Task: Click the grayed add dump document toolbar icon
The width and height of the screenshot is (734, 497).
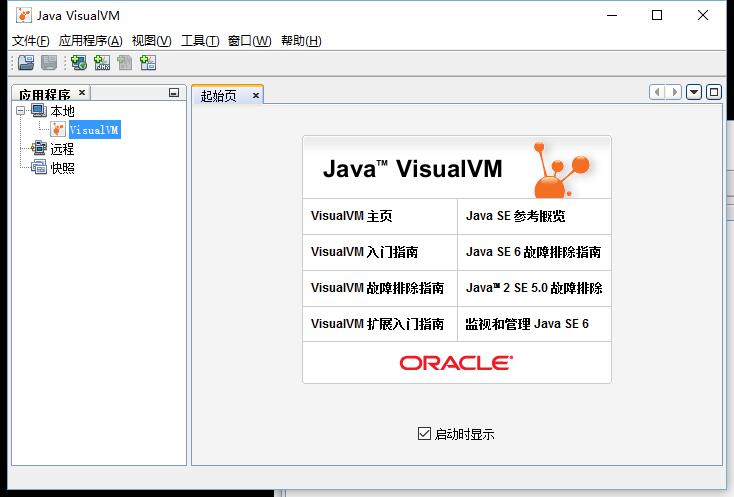Action: pos(125,62)
